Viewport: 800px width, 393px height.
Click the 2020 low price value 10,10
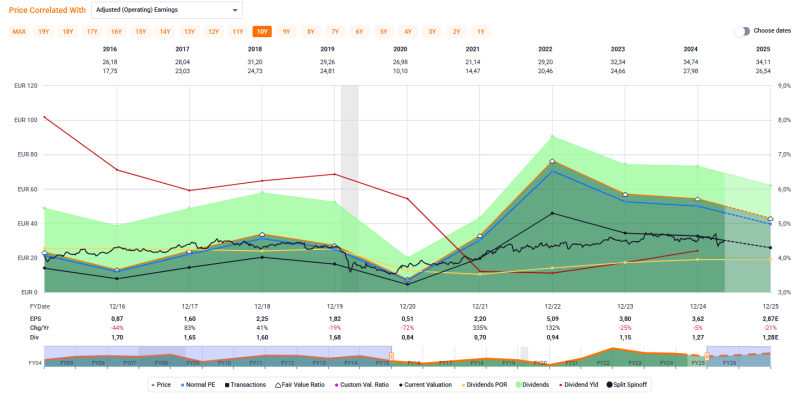pyautogui.click(x=400, y=70)
